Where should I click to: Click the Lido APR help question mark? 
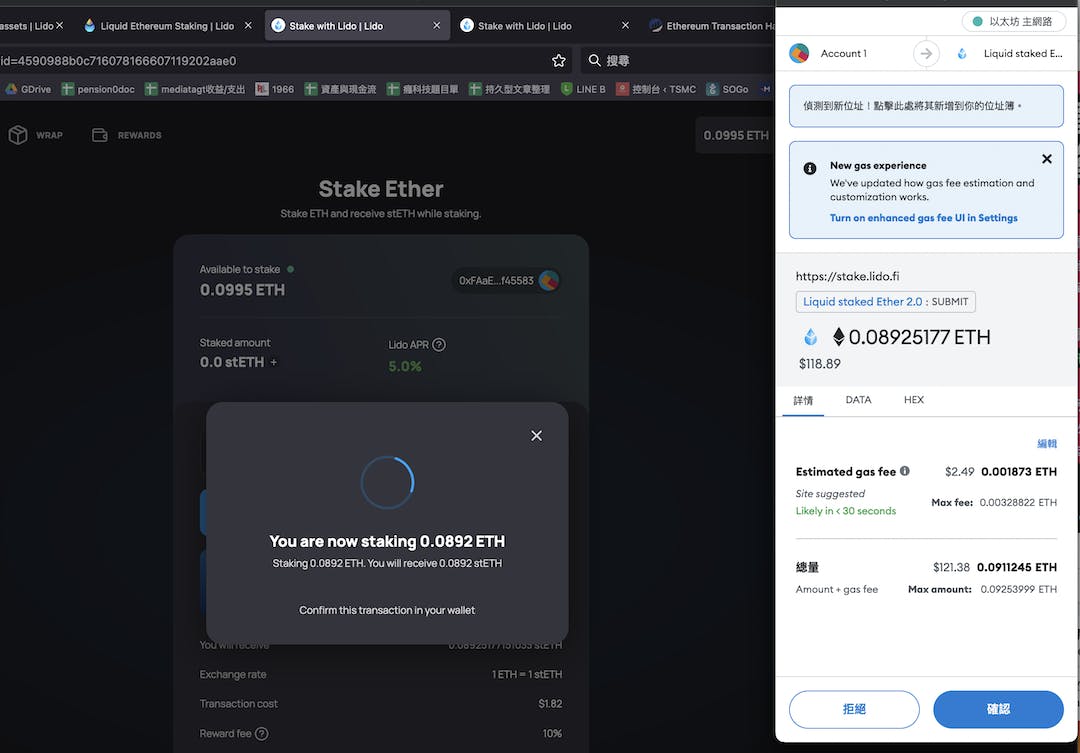tap(439, 344)
